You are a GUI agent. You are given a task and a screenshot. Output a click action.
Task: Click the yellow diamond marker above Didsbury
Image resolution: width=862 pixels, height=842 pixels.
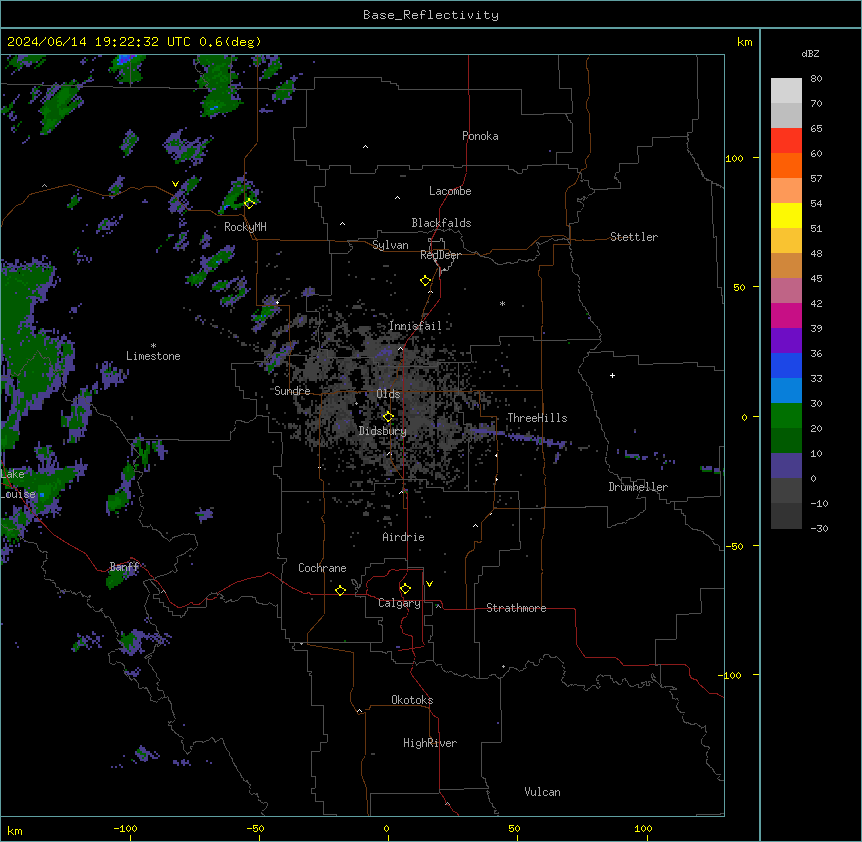point(388,416)
